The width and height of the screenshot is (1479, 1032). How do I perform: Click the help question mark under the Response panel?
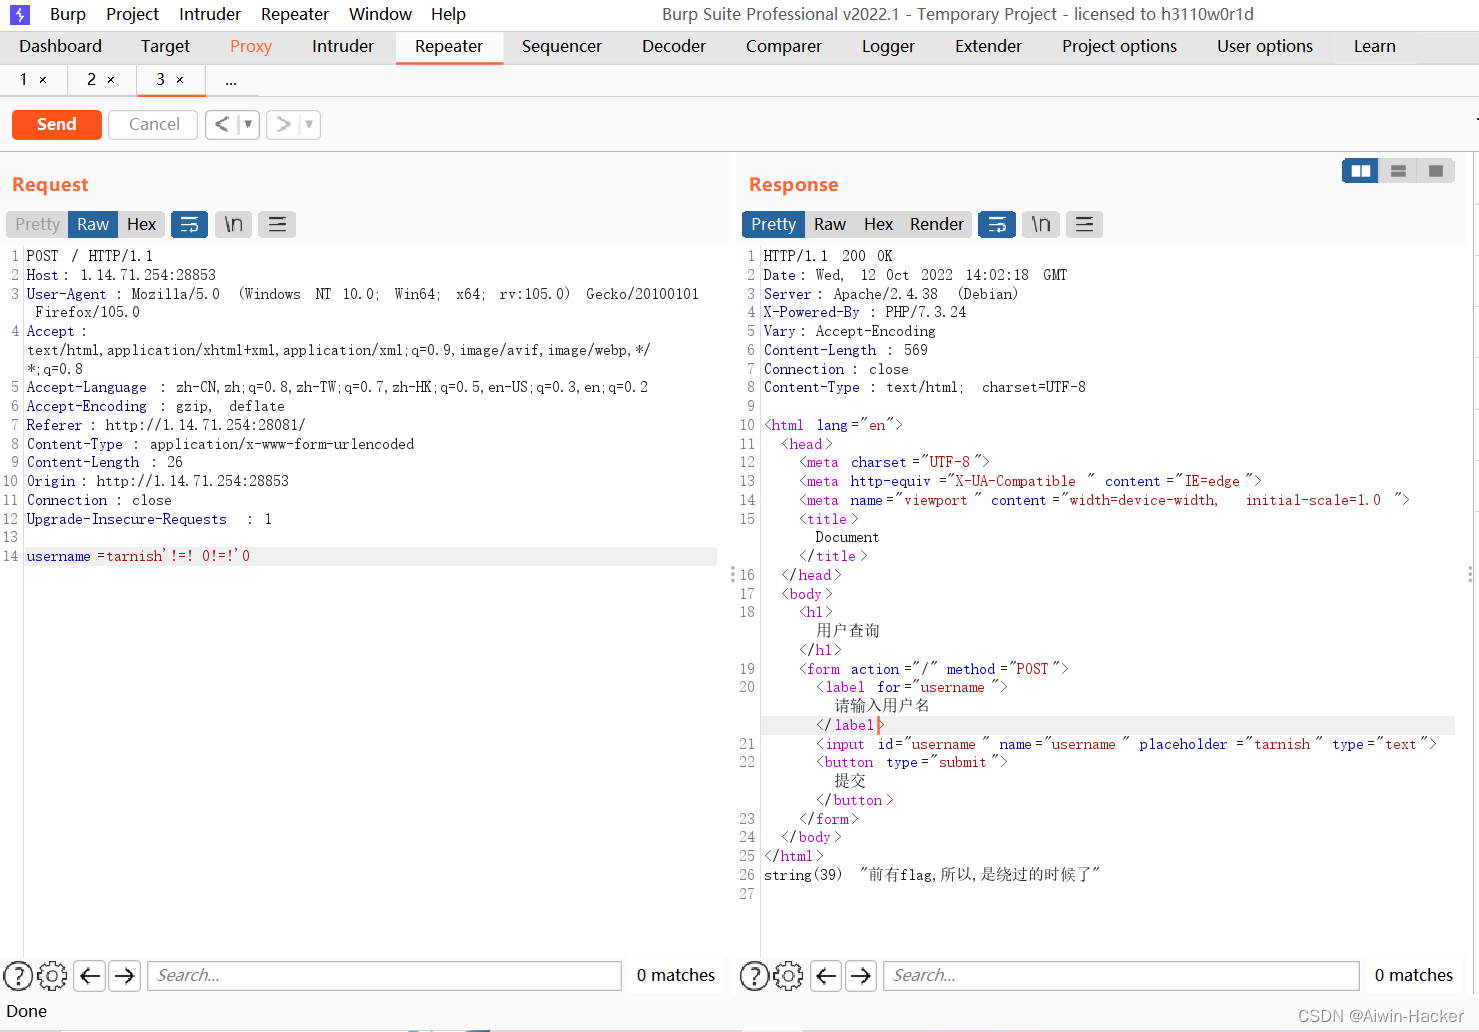click(x=754, y=975)
